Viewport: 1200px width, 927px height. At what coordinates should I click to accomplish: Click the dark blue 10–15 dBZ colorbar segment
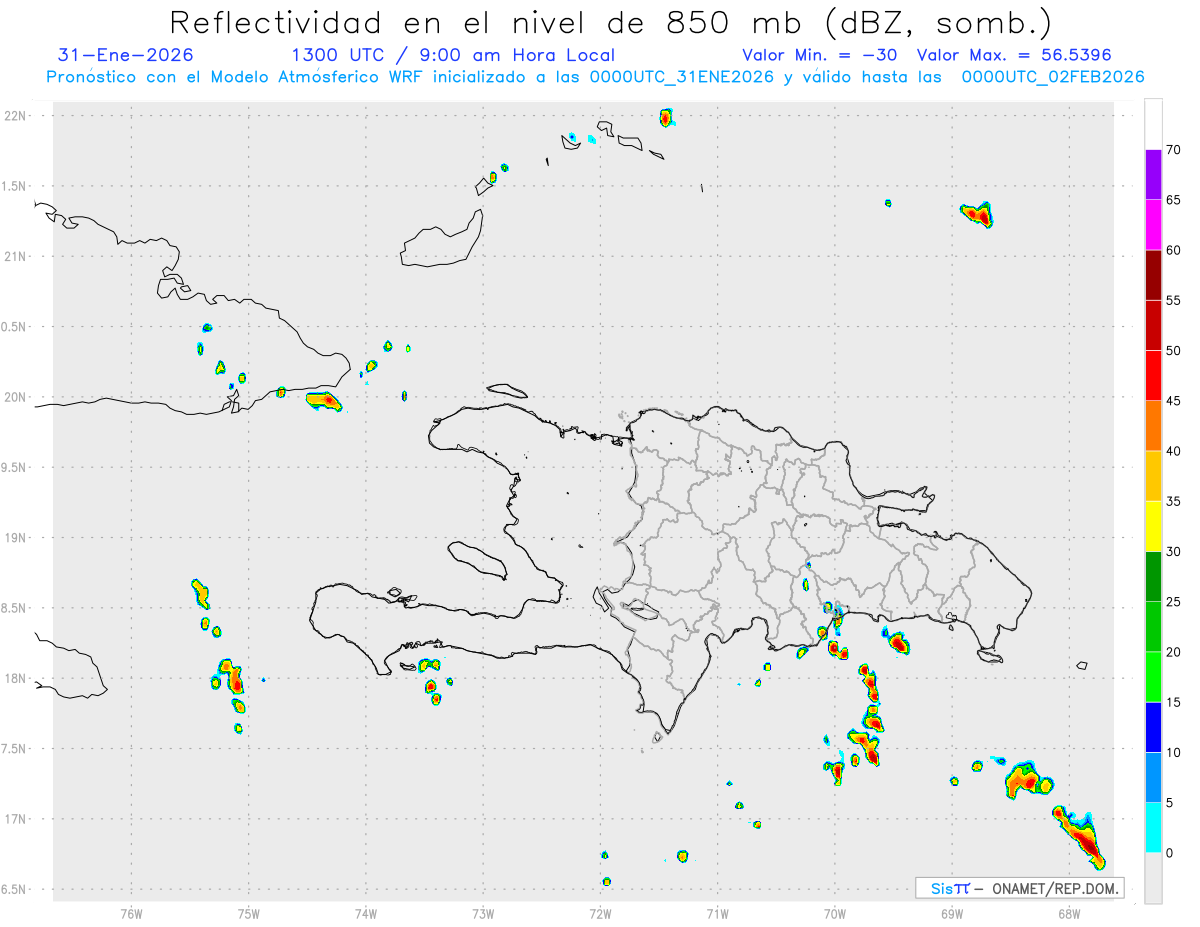[x=1153, y=727]
